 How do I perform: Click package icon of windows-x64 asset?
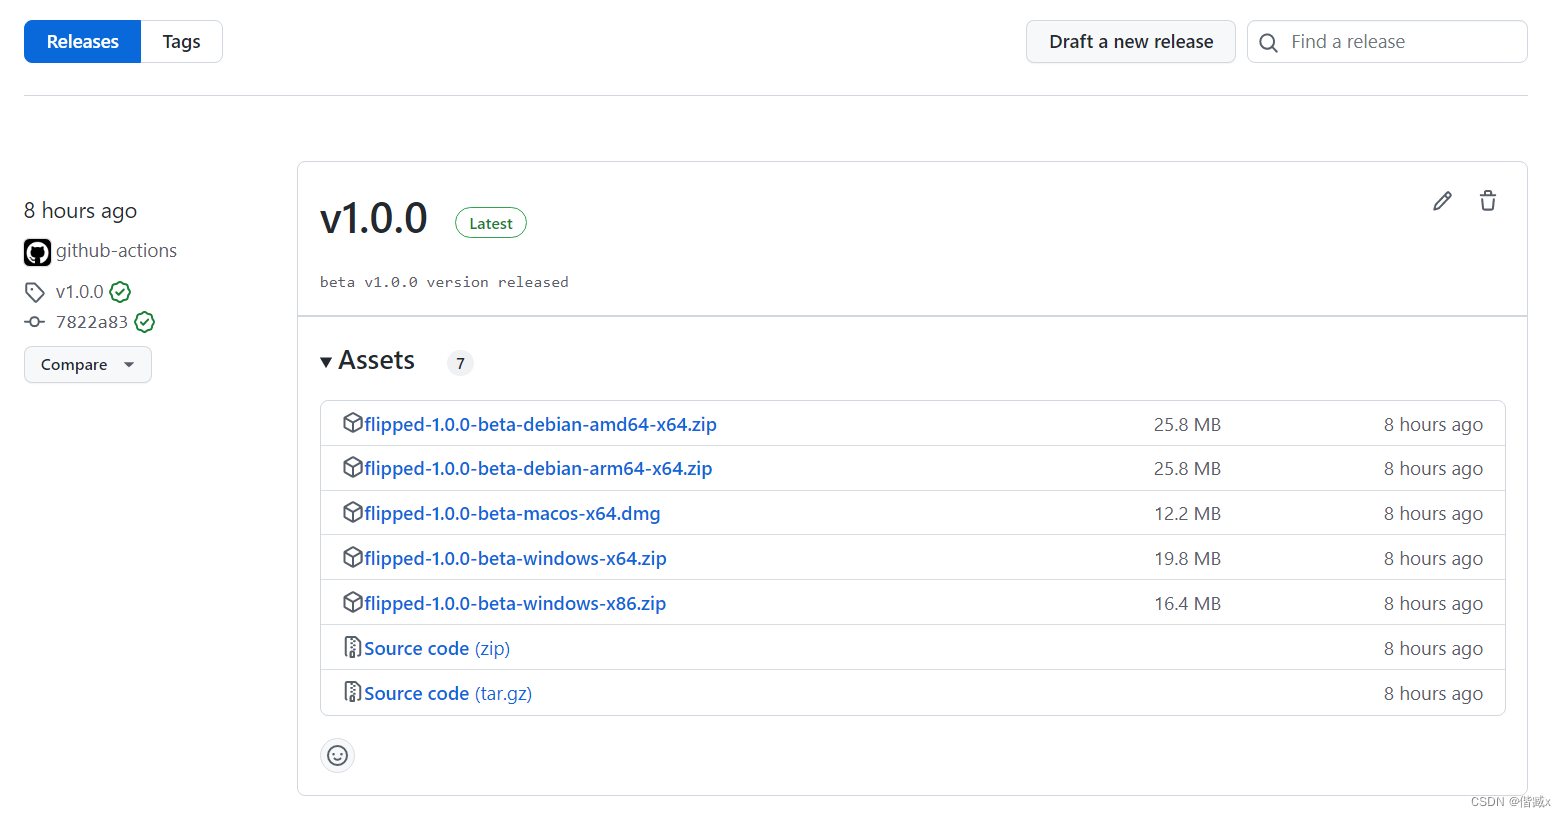click(x=352, y=557)
